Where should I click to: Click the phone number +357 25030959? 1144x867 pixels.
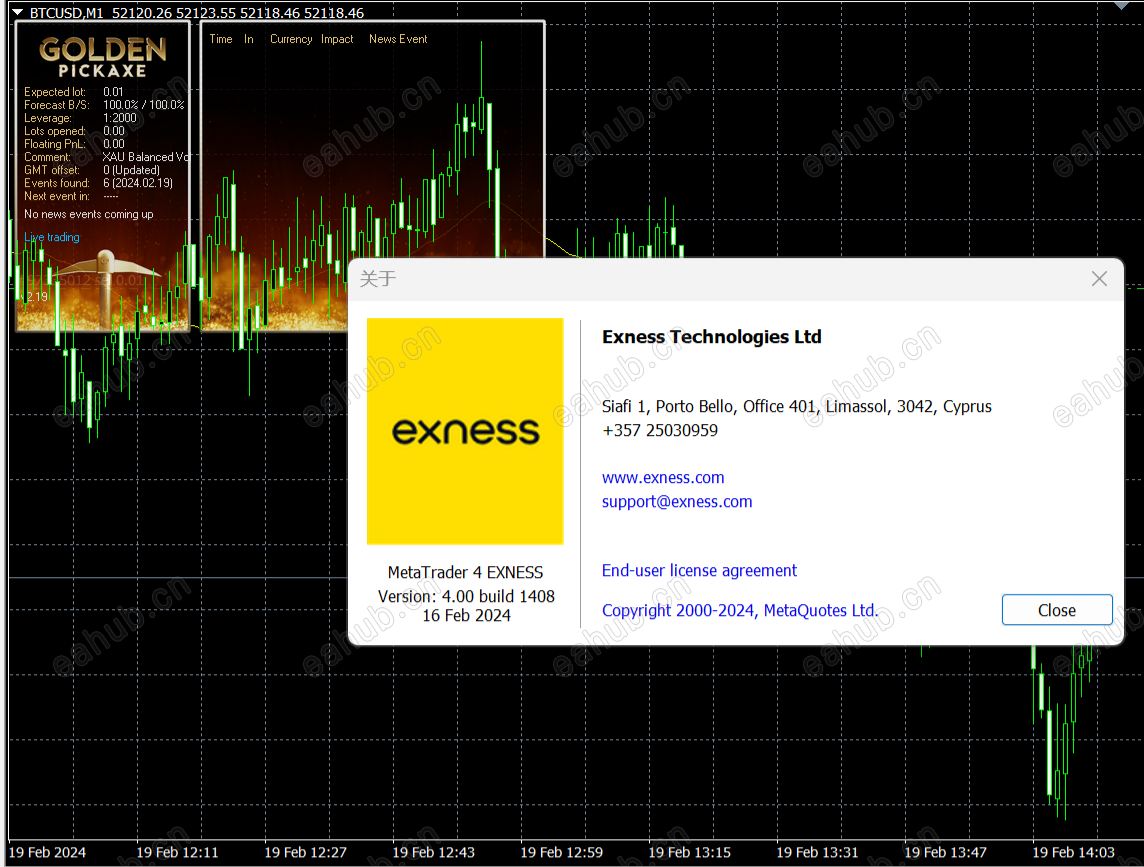660,431
